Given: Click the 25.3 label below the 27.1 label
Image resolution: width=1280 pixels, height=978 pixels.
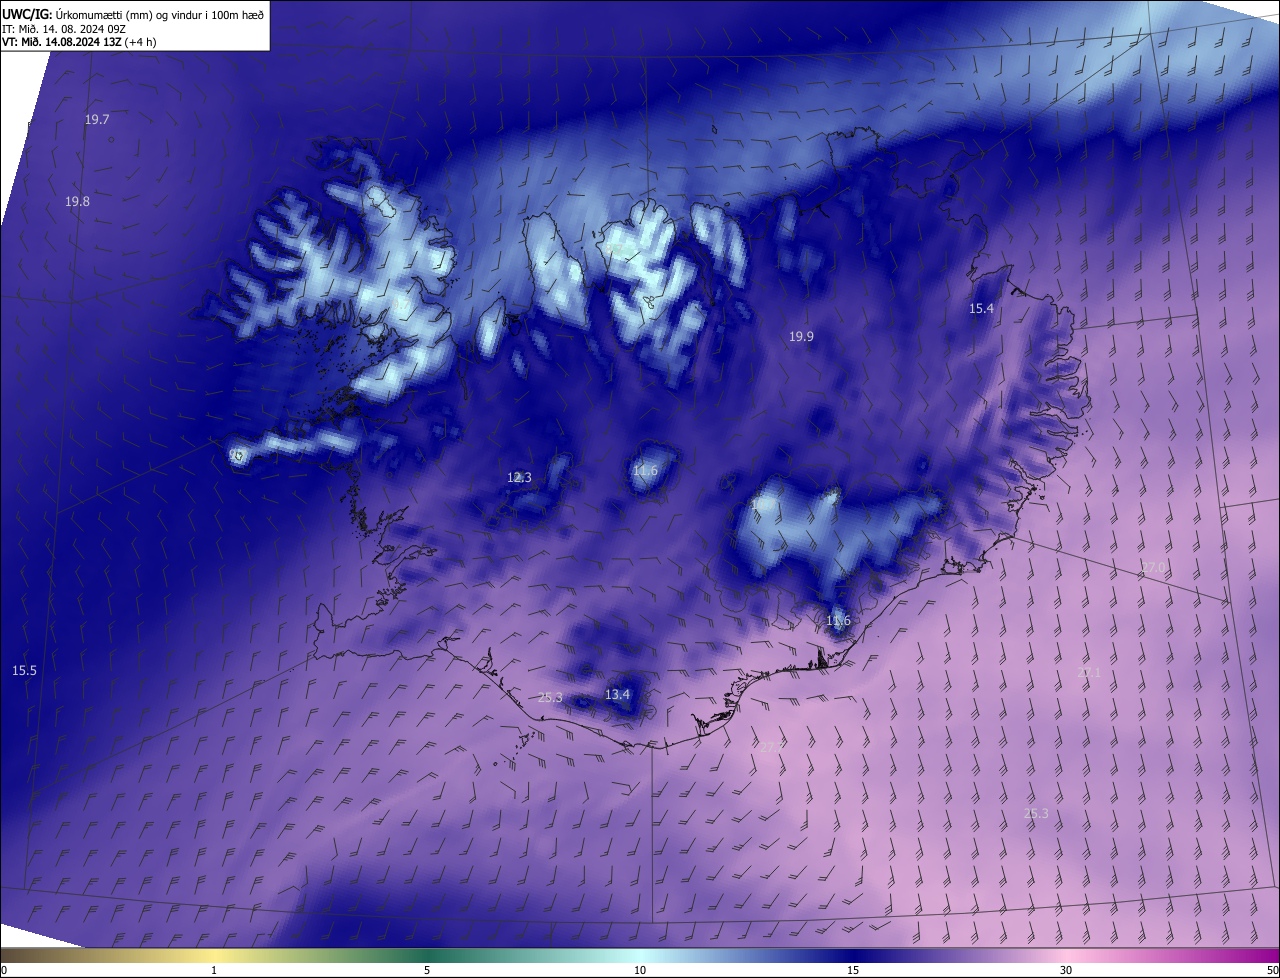Looking at the screenshot, I should point(1036,813).
